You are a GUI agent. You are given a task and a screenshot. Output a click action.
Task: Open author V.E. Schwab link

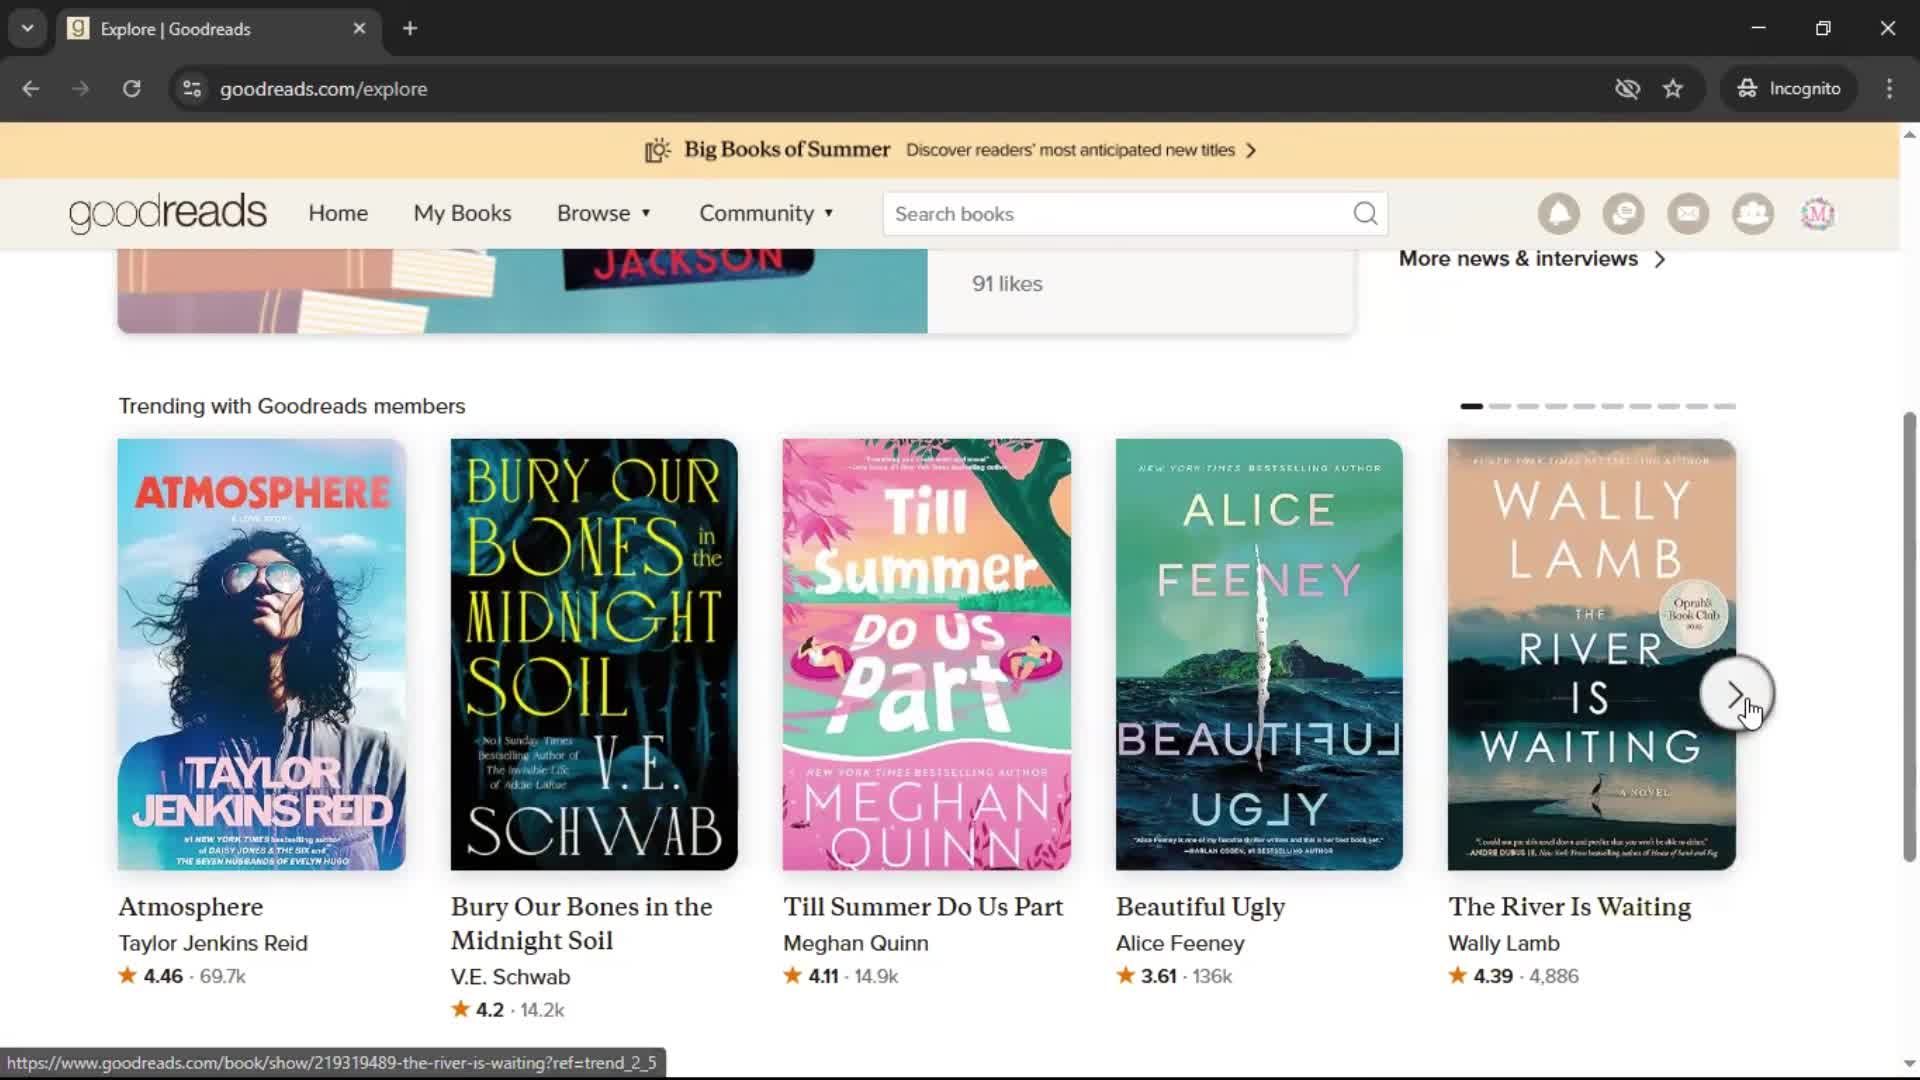[x=510, y=977]
